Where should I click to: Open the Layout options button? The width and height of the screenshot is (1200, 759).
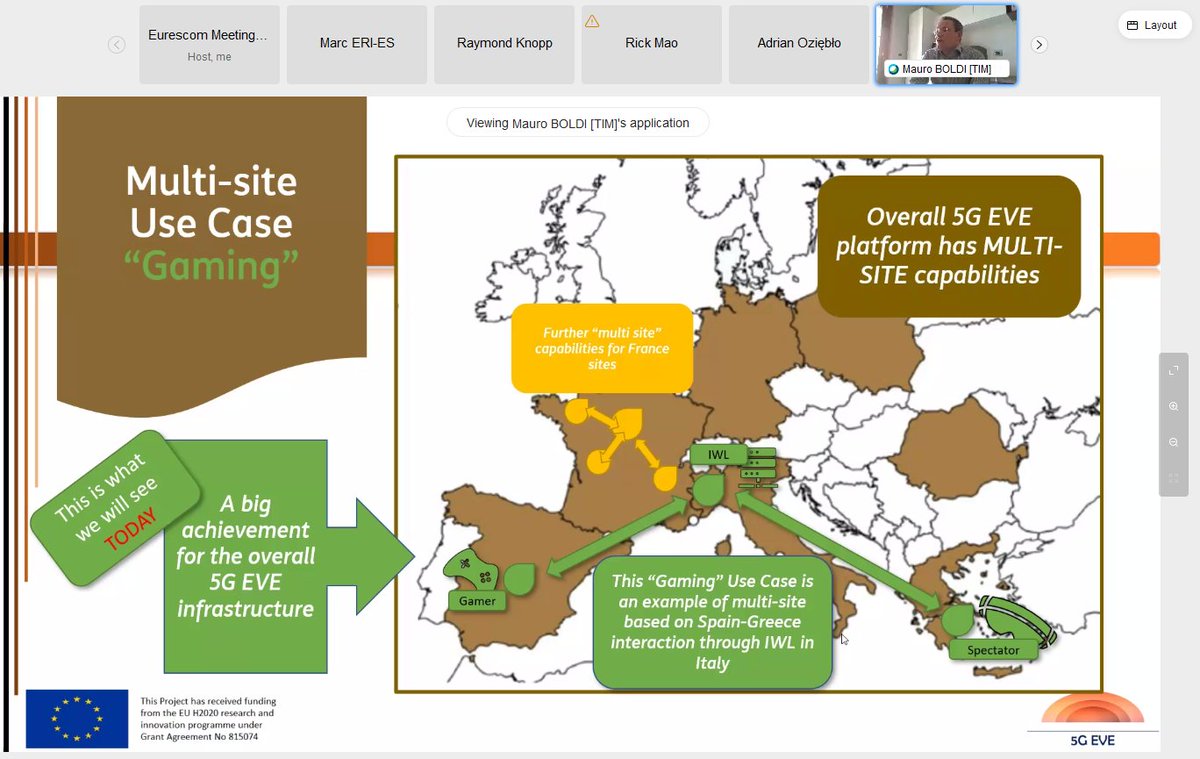[1154, 26]
